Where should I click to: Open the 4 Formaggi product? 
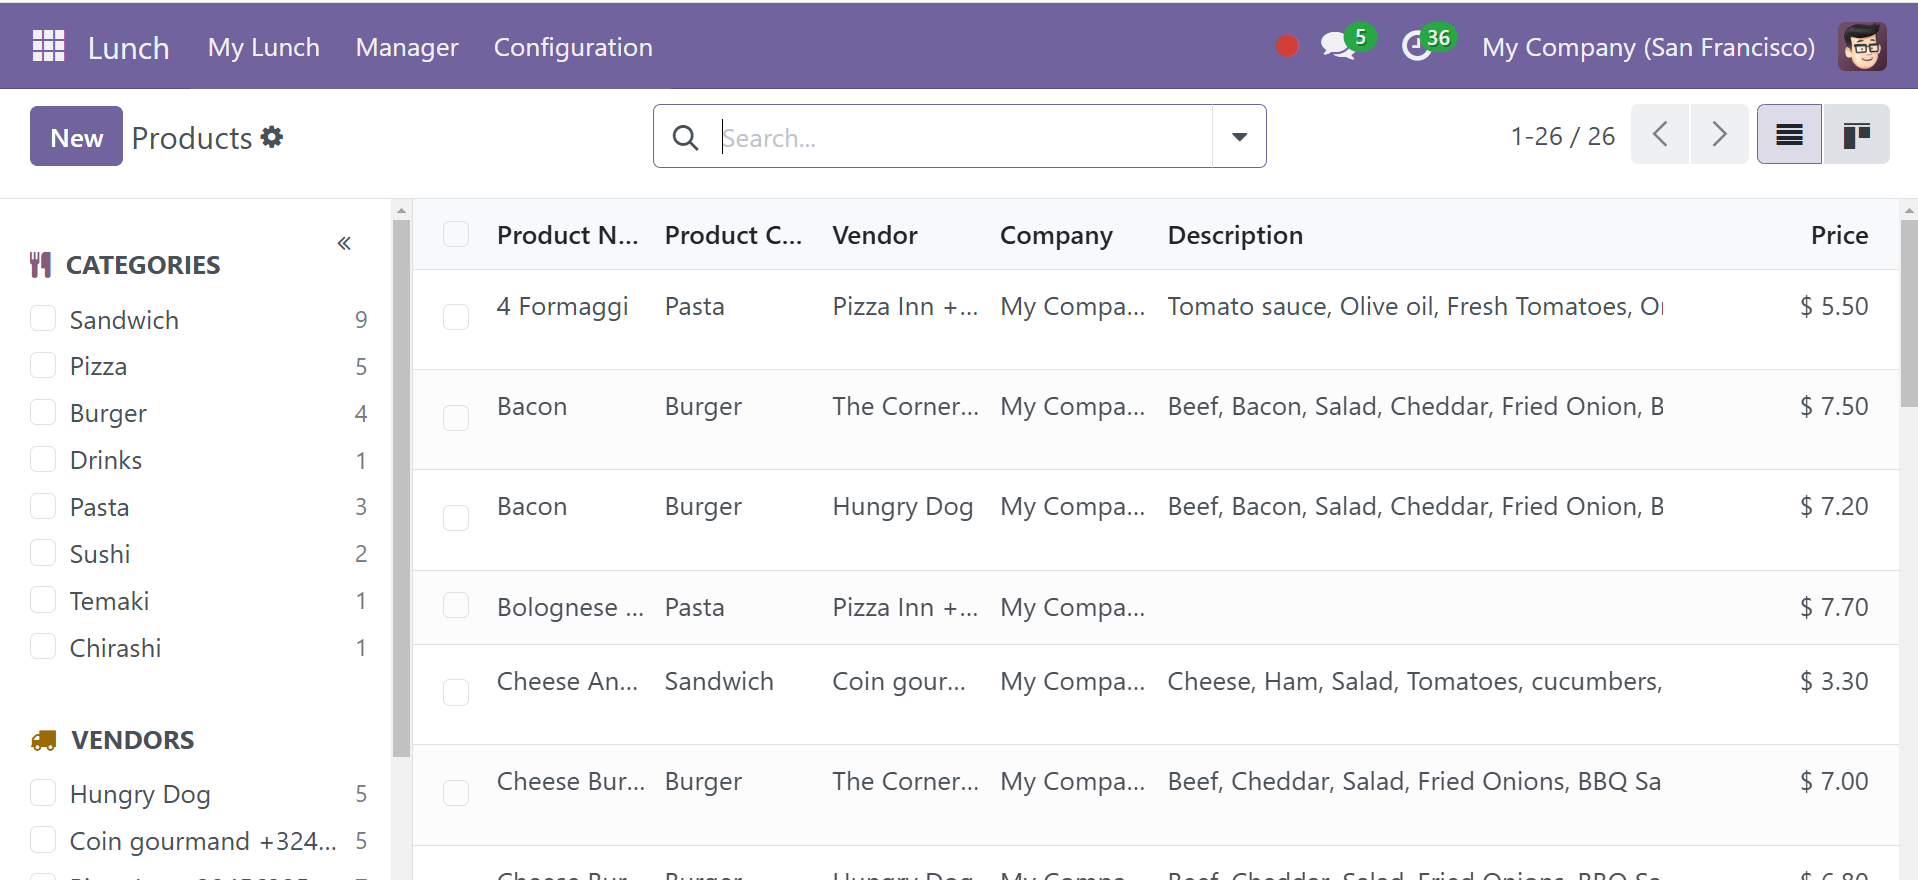[562, 306]
